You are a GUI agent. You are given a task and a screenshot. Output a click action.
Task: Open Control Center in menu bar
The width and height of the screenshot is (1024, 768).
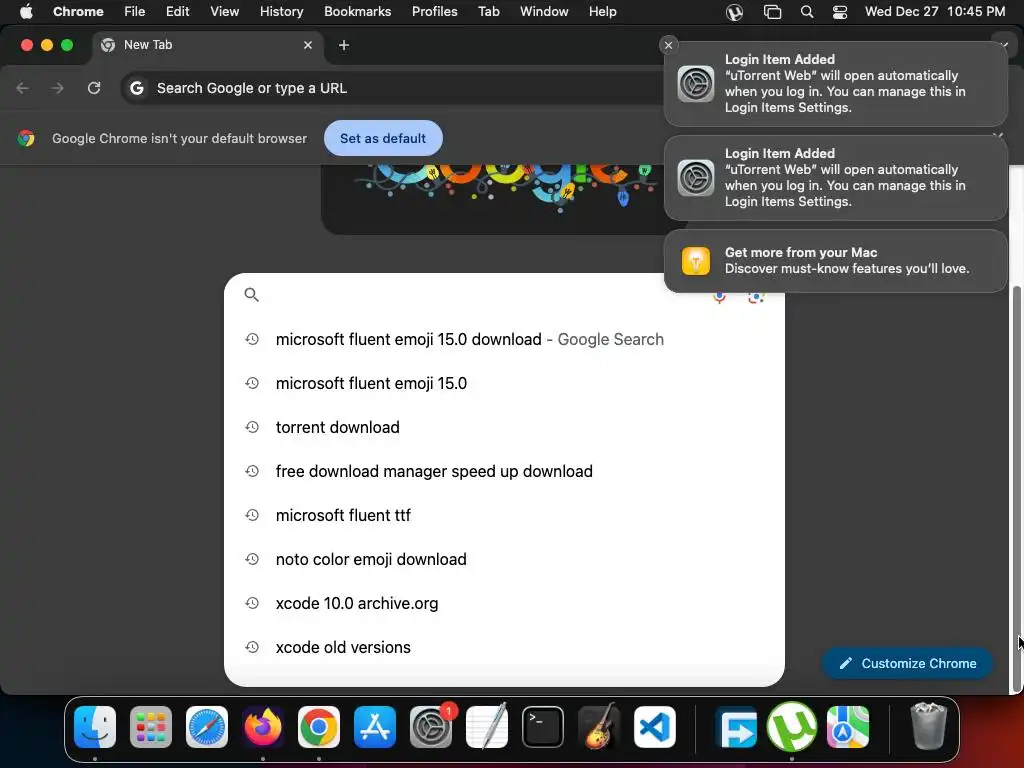pyautogui.click(x=840, y=12)
